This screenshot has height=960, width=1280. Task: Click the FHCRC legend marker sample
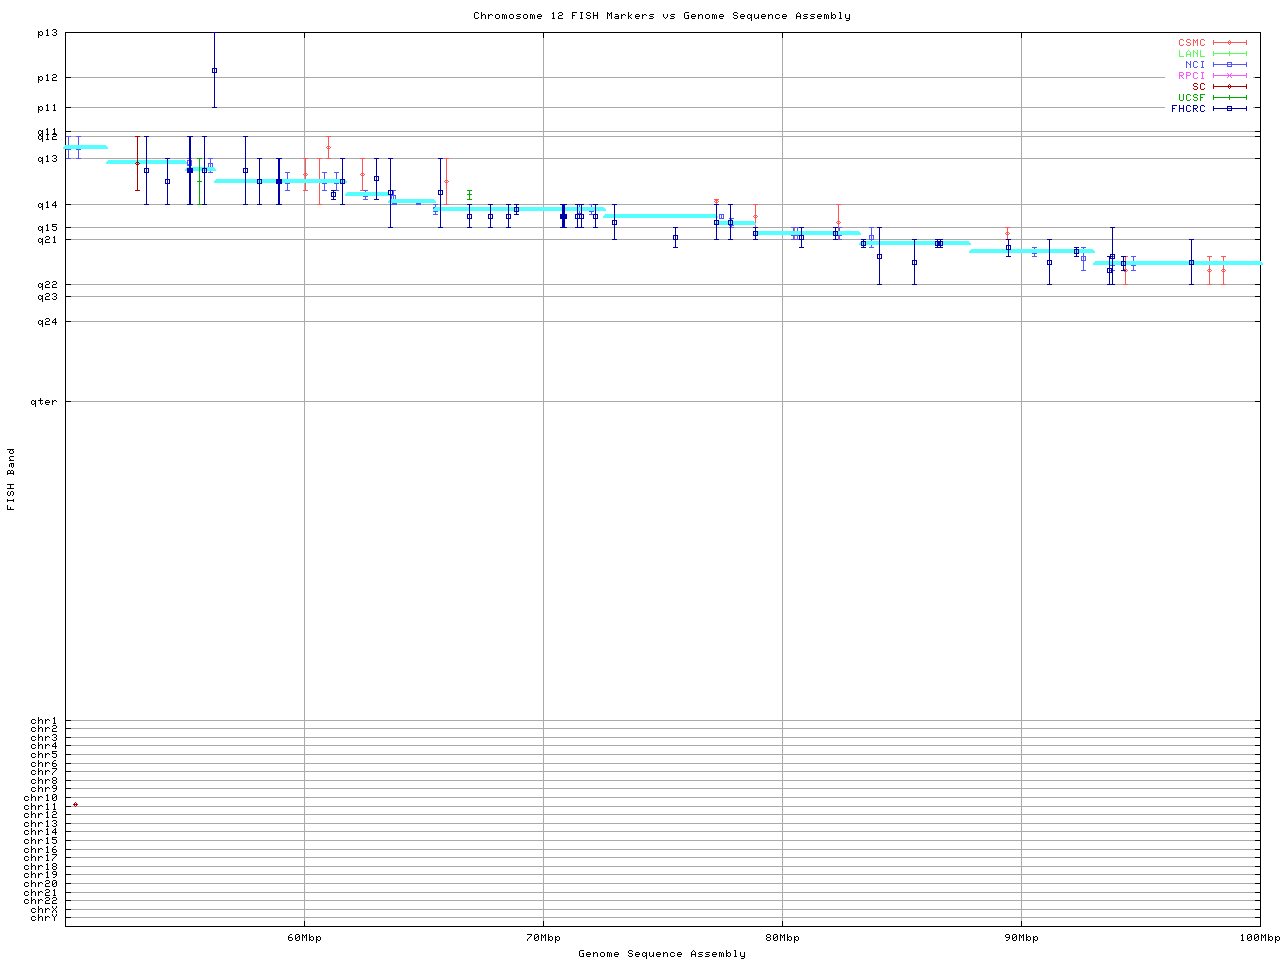pos(1229,109)
